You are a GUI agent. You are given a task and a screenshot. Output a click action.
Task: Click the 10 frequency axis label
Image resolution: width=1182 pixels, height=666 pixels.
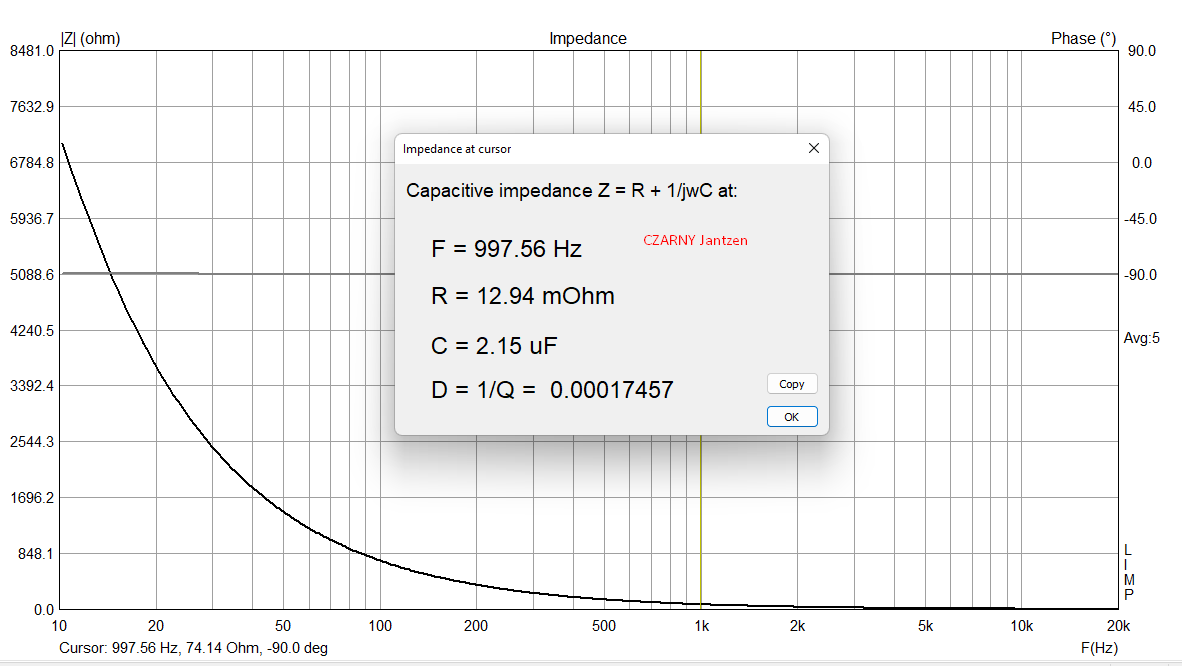coord(60,626)
